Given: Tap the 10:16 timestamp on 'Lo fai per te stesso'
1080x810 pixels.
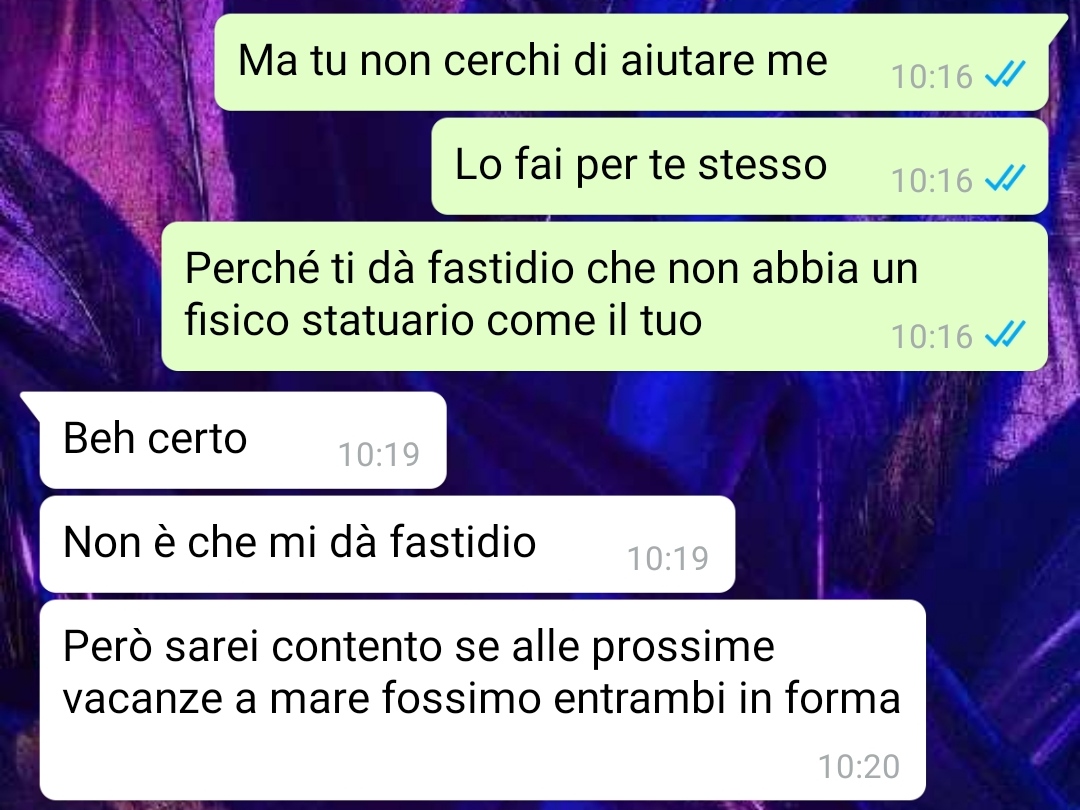Looking at the screenshot, I should pos(931,180).
